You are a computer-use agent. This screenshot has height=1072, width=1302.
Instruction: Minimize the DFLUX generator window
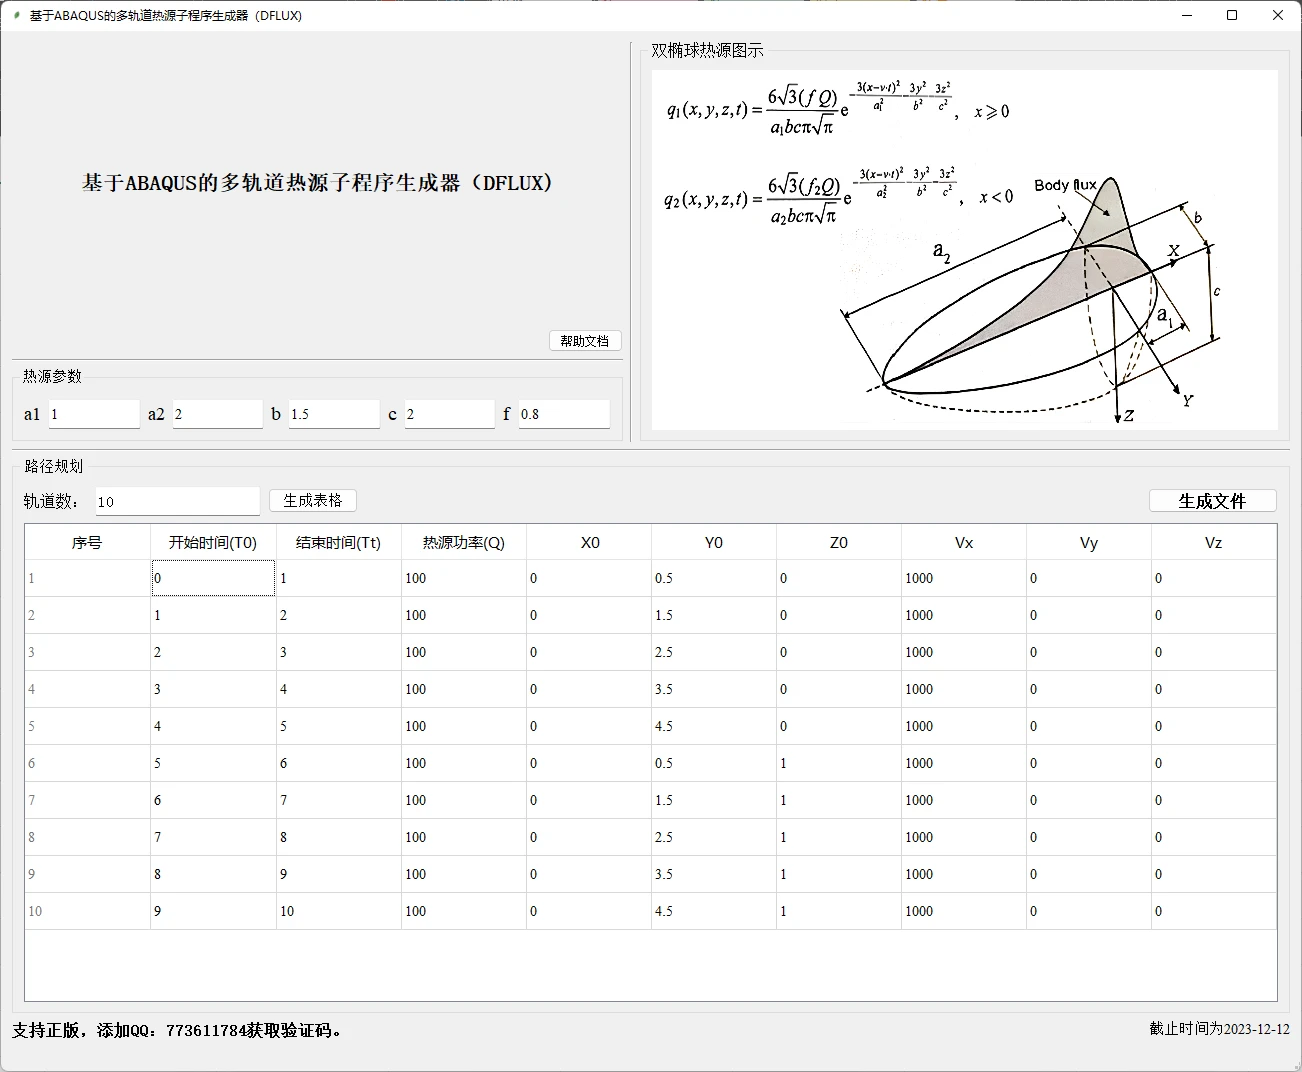[x=1187, y=16]
